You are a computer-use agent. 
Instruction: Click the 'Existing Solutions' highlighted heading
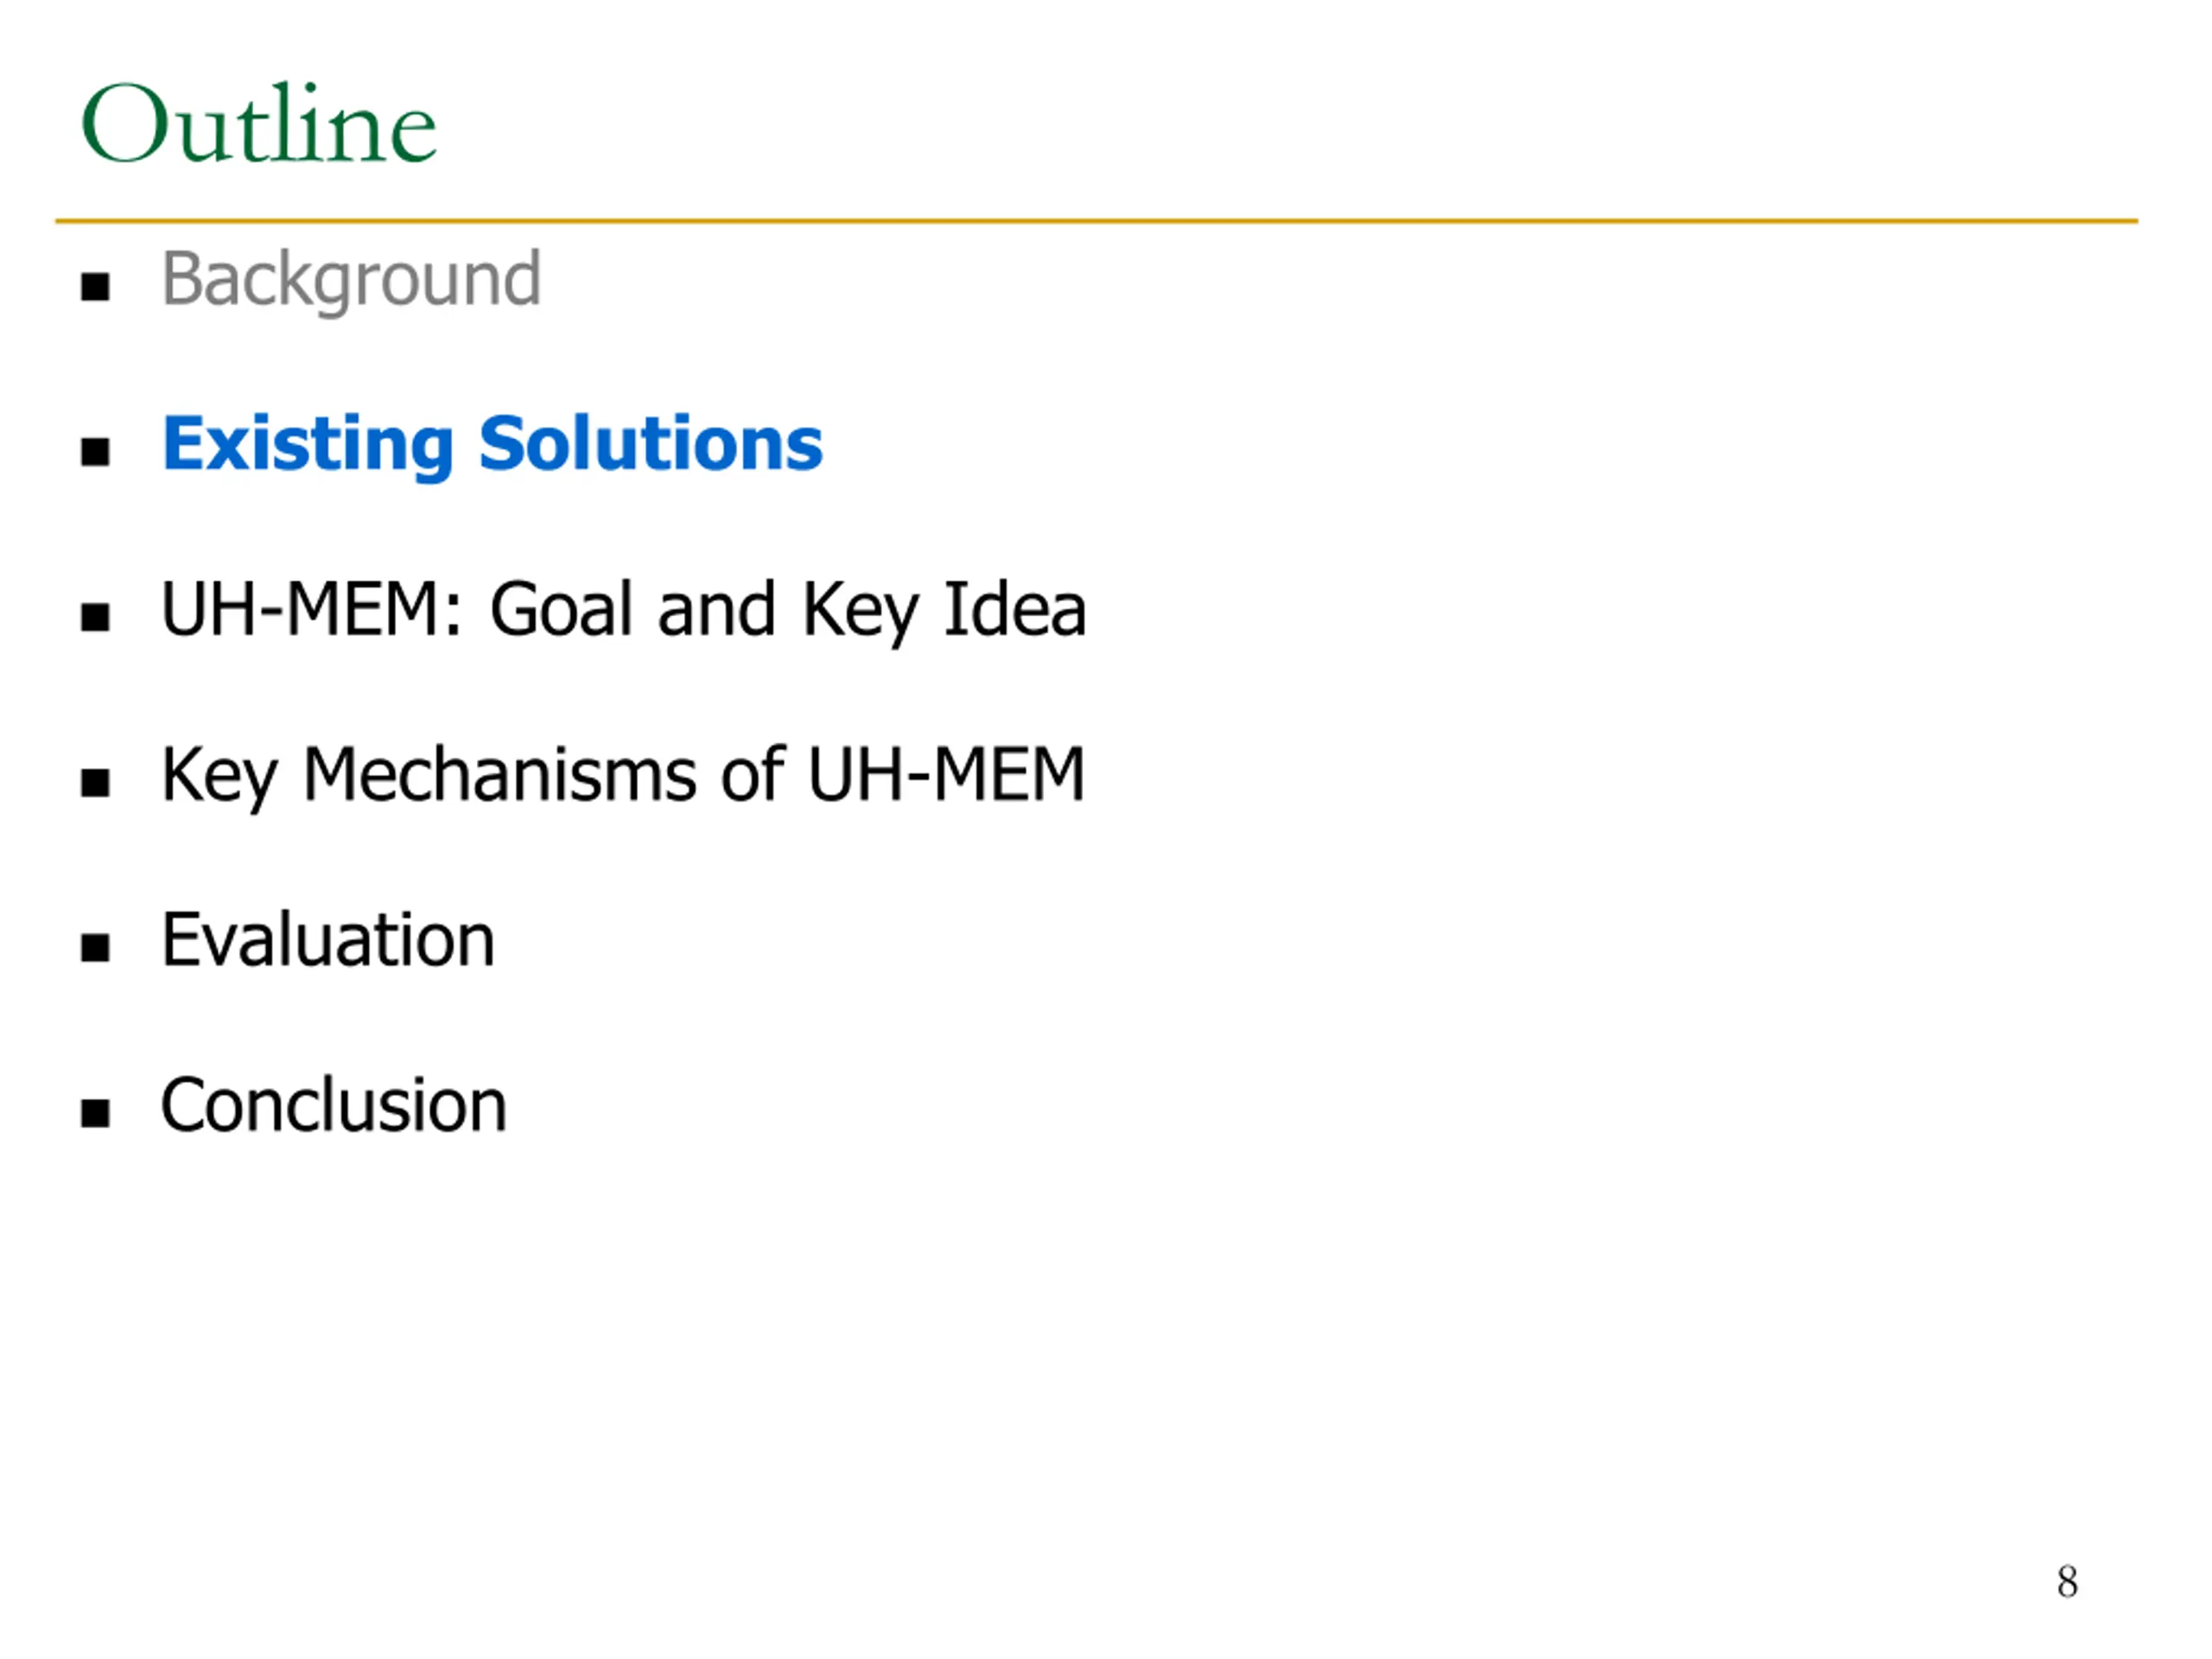coord(492,446)
